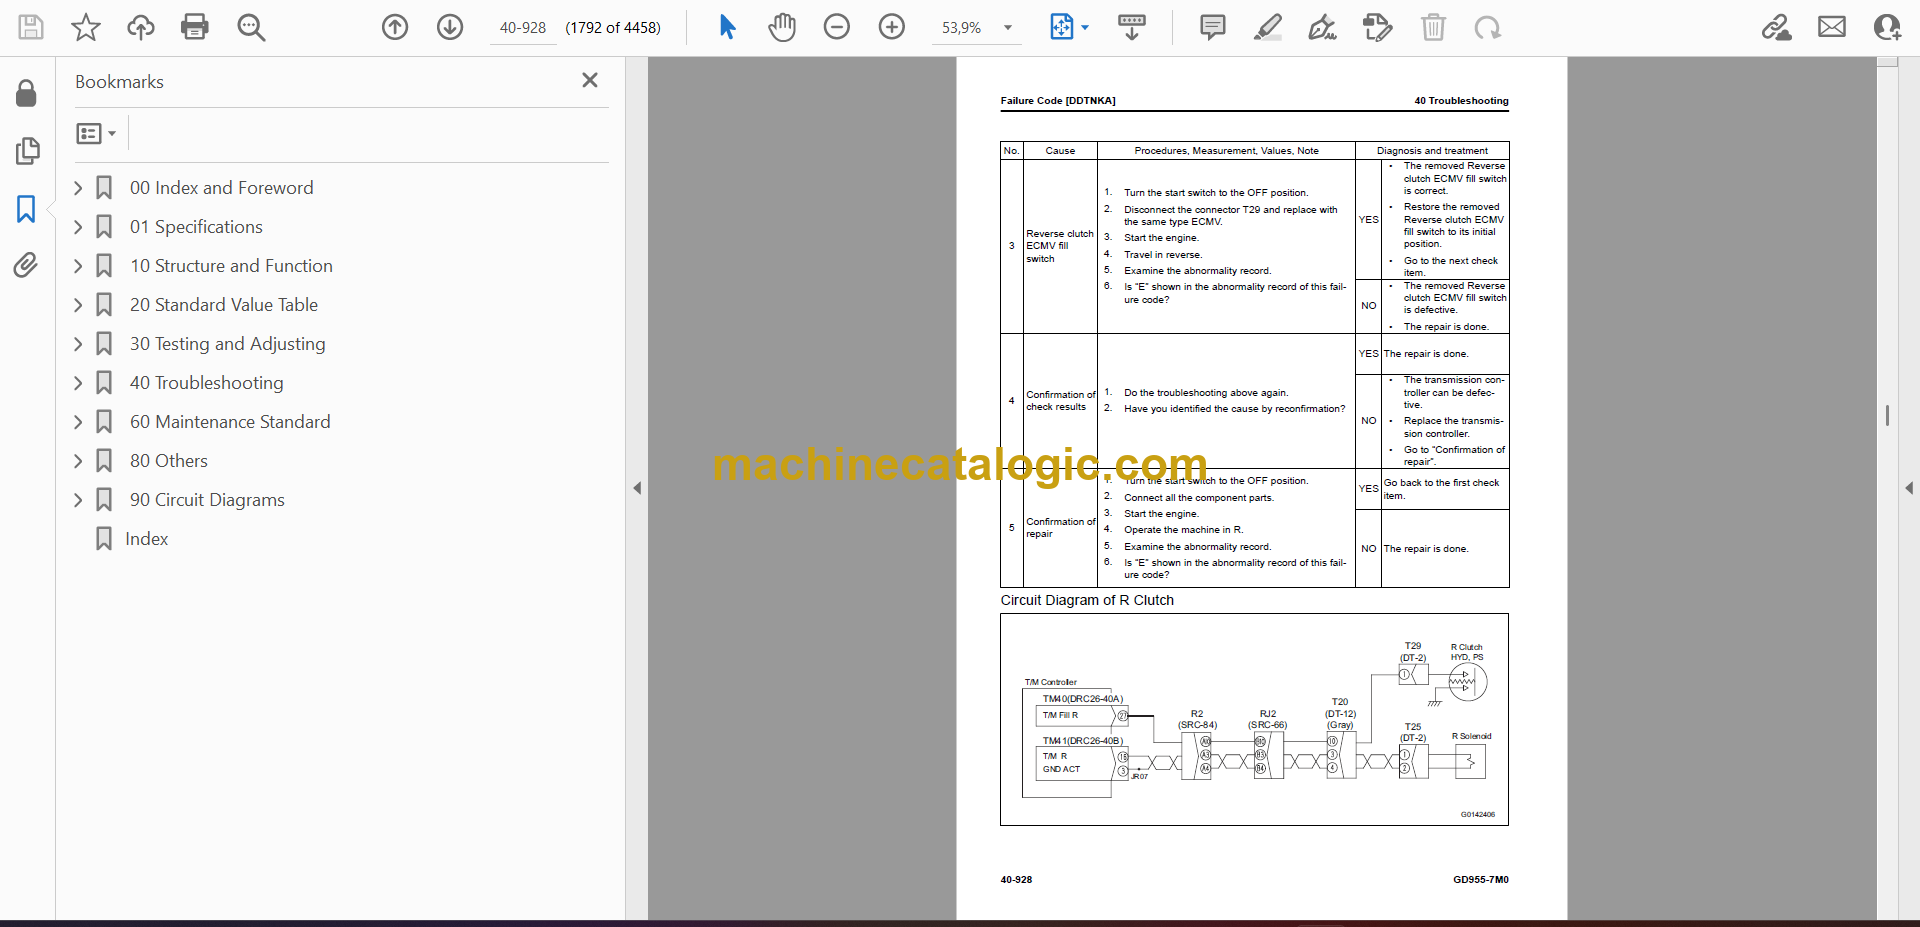Add a sticky note comment
This screenshot has height=927, width=1920.
[x=1213, y=27]
